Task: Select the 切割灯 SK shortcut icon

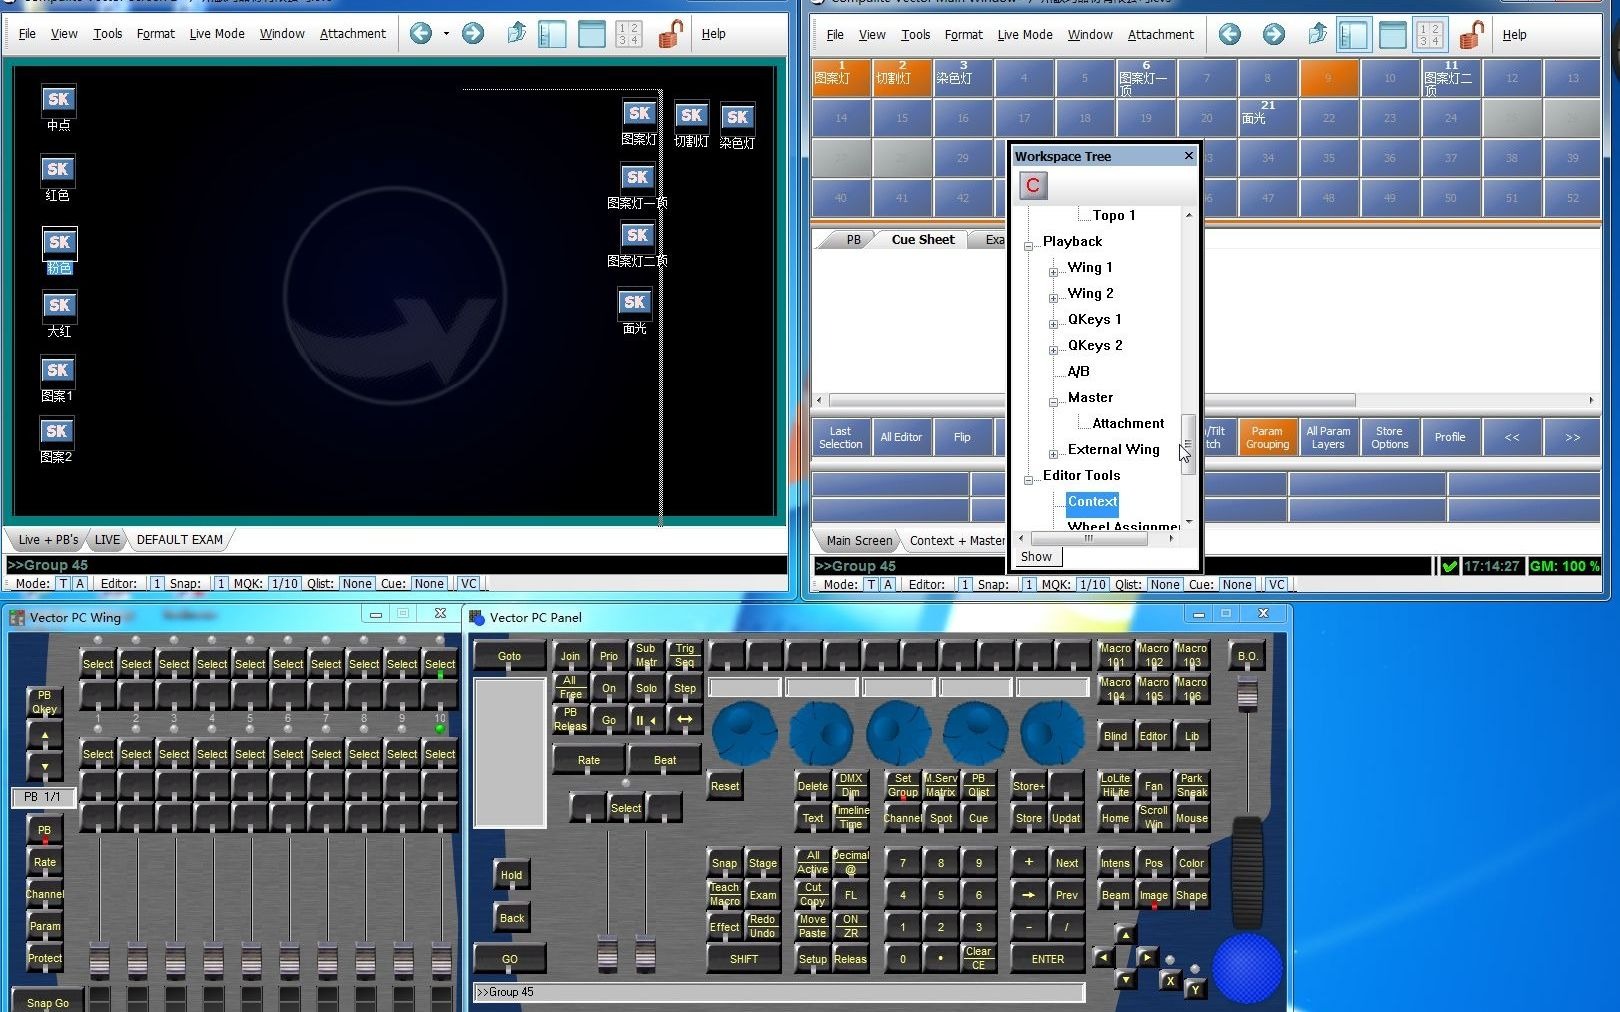Action: click(x=691, y=116)
